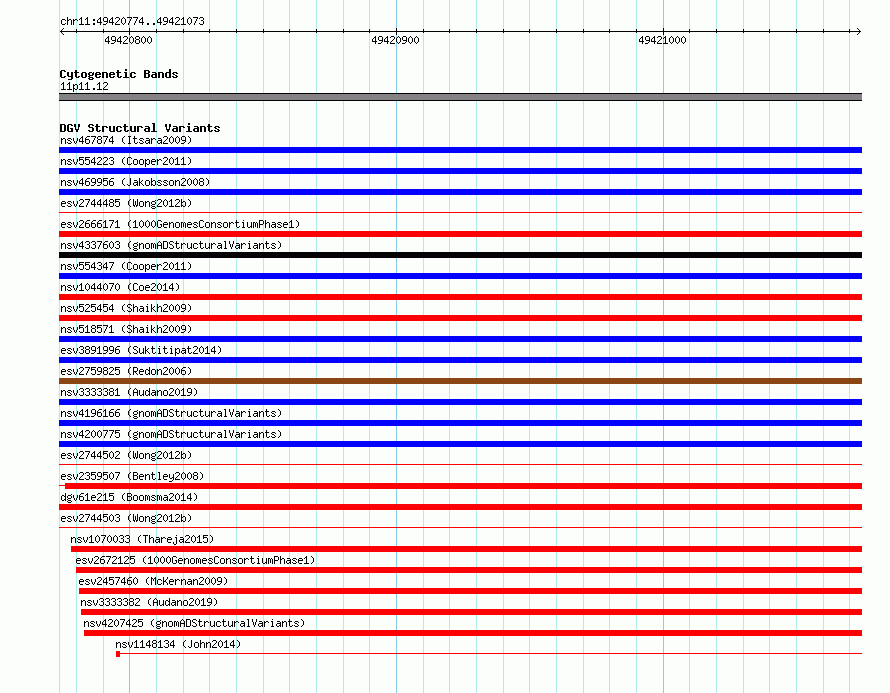Click ruler position 49421000
Image resolution: width=890 pixels, height=693 pixels.
pos(662,40)
